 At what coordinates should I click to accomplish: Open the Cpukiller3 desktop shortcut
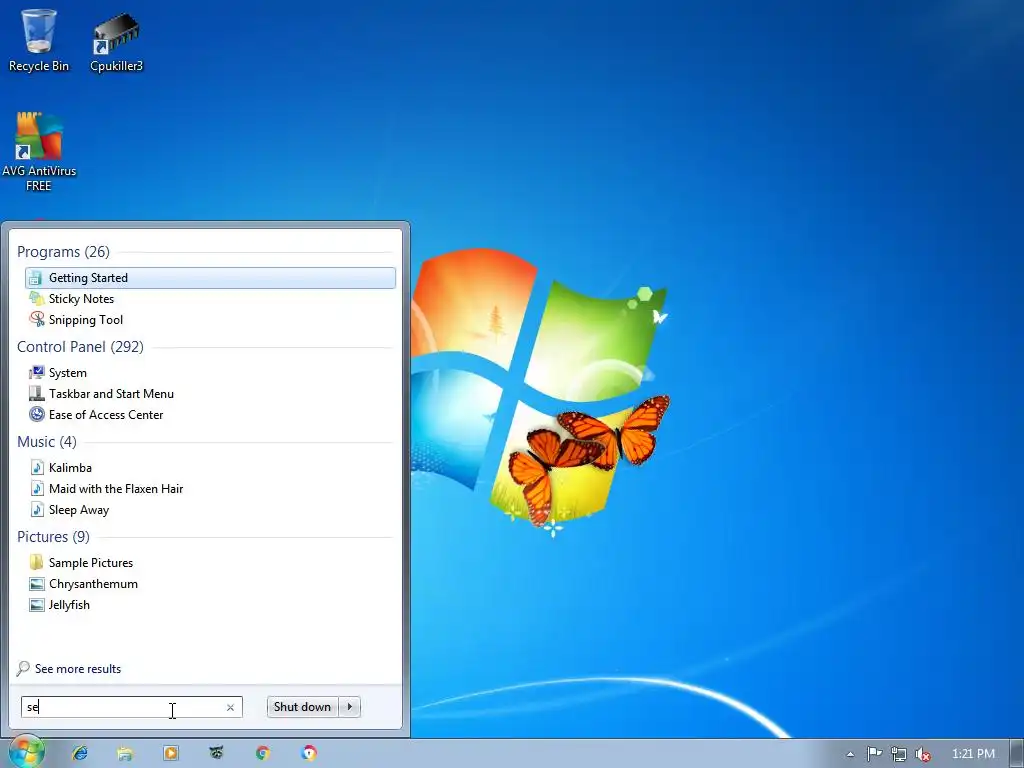point(116,40)
